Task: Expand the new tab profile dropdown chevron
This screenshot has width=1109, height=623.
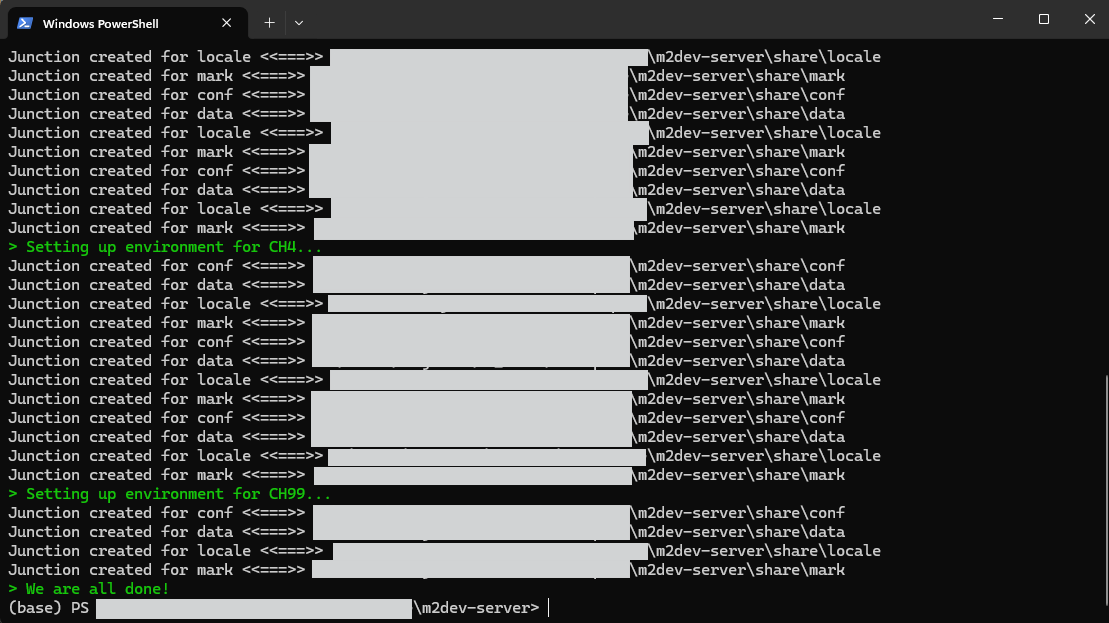Action: [298, 22]
